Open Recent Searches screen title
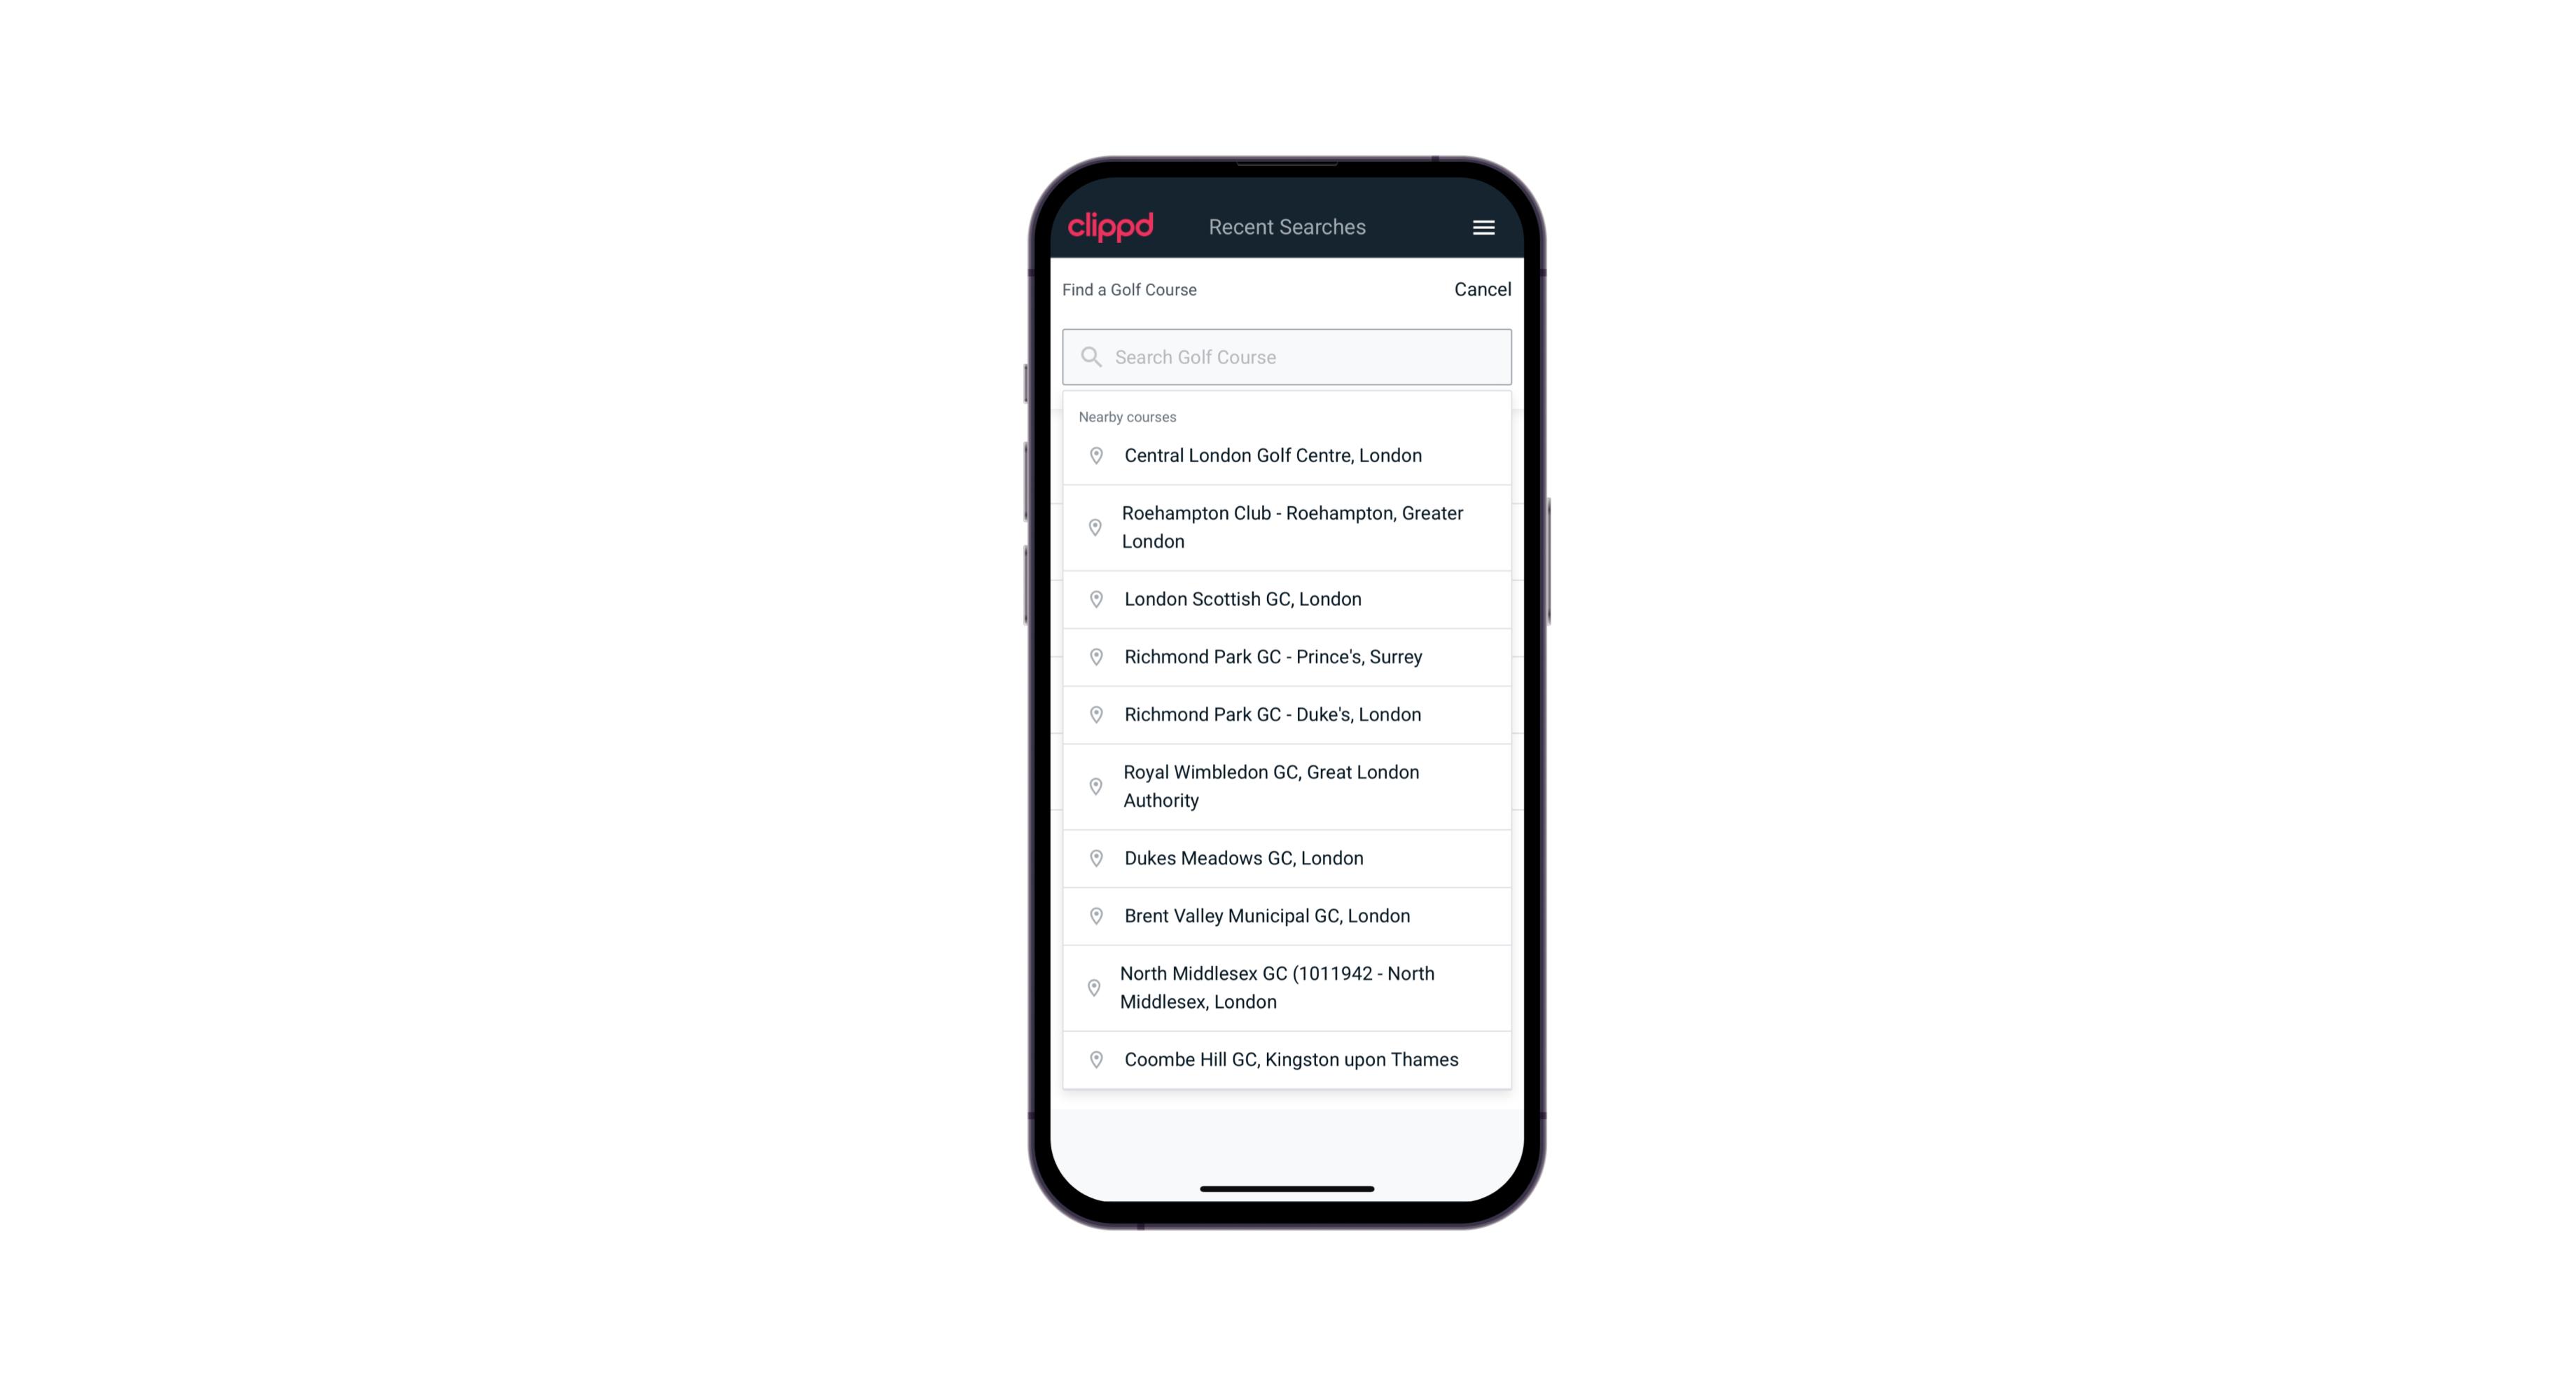The height and width of the screenshot is (1386, 2576). (x=1288, y=227)
